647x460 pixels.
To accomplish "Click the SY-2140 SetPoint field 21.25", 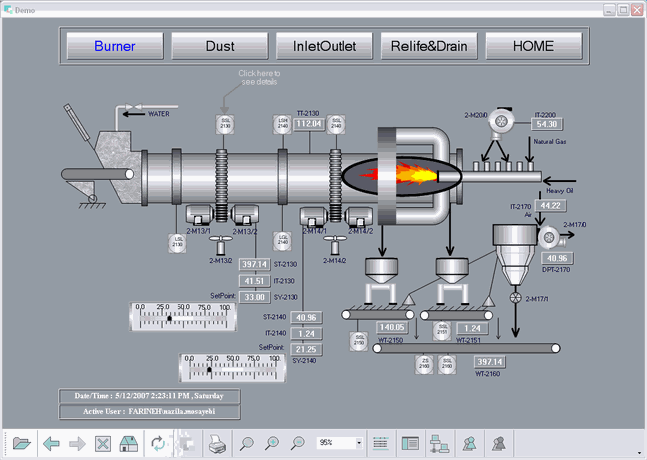I will coord(306,349).
